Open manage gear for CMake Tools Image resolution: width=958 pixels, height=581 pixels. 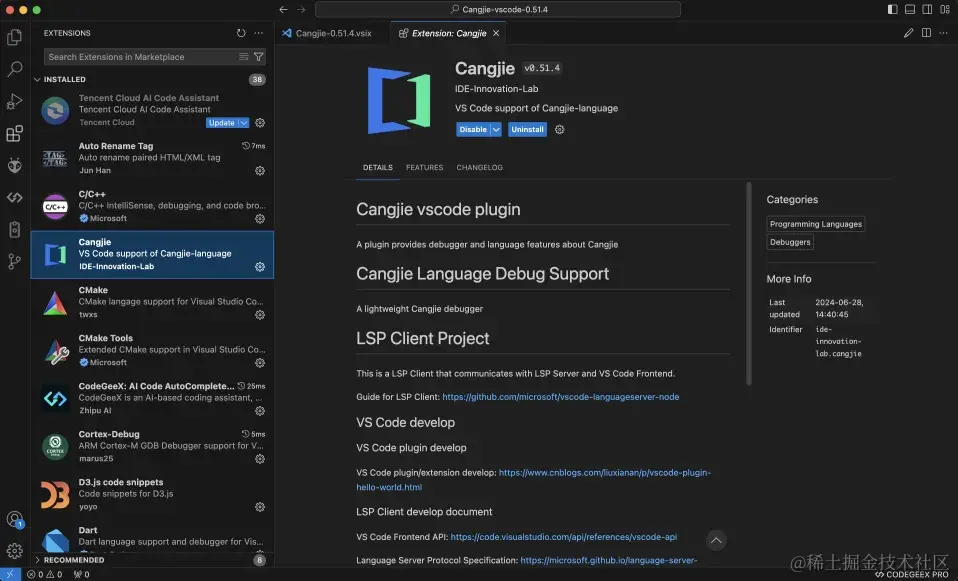[x=260, y=363]
